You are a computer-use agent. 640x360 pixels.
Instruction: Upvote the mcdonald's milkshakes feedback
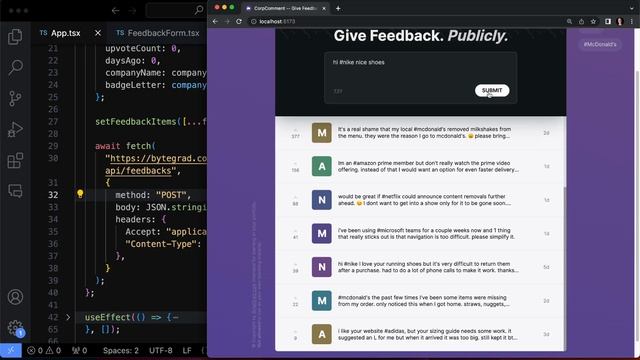(296, 133)
